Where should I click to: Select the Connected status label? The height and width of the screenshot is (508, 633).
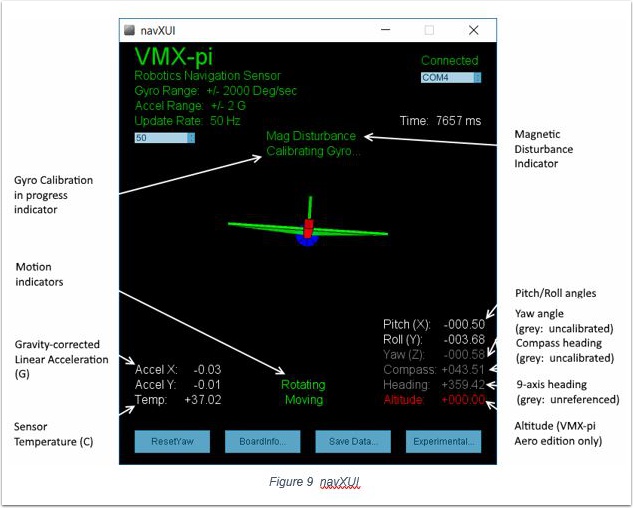[x=449, y=61]
